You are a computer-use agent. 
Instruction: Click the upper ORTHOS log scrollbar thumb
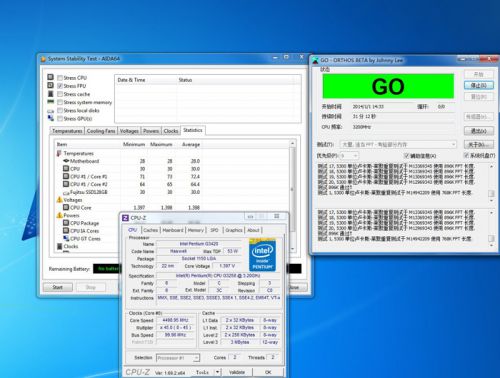(491, 193)
